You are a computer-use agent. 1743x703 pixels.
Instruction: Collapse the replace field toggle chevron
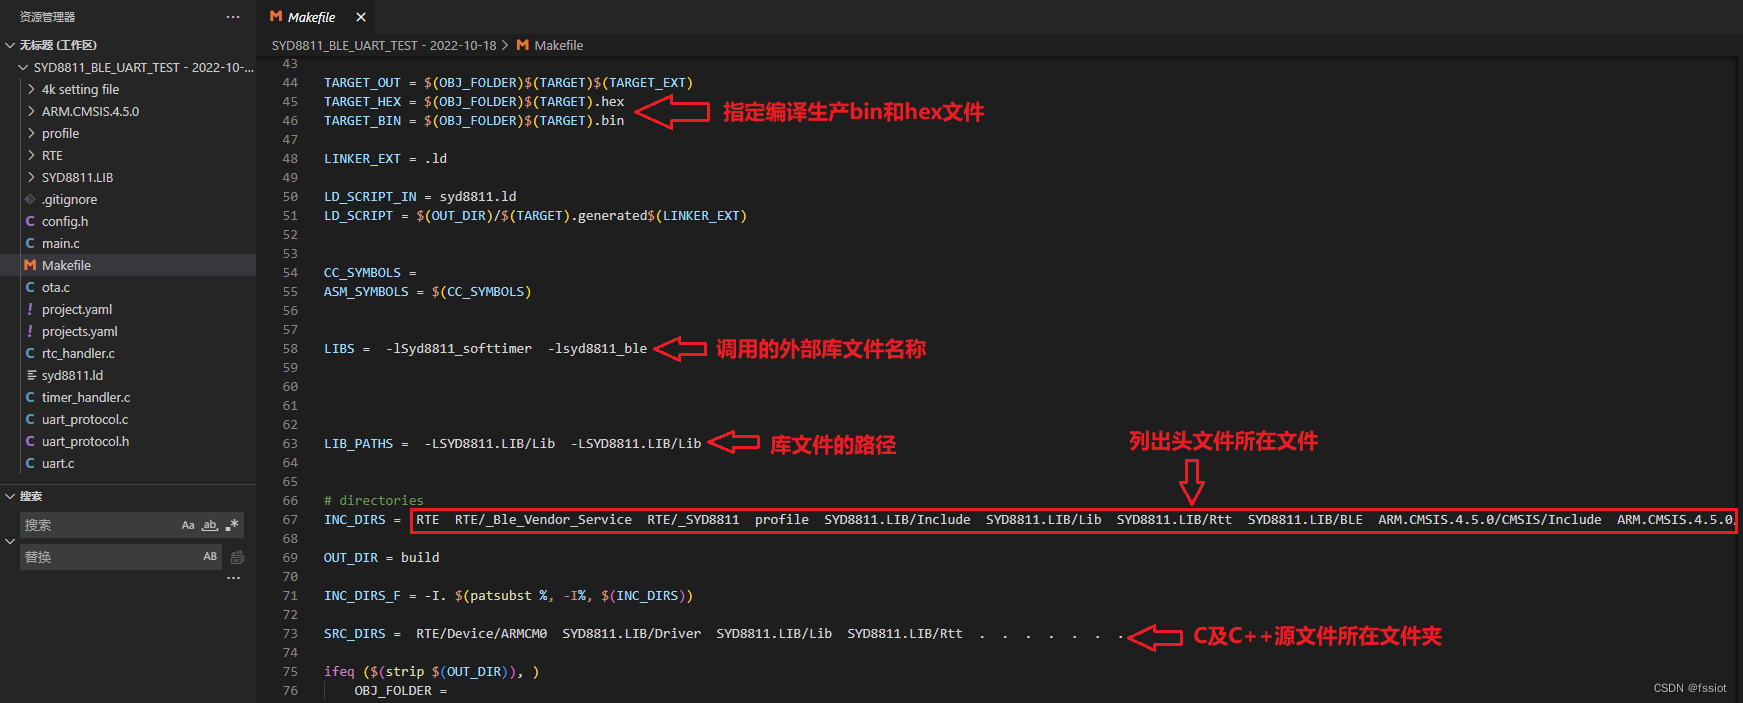click(x=10, y=541)
